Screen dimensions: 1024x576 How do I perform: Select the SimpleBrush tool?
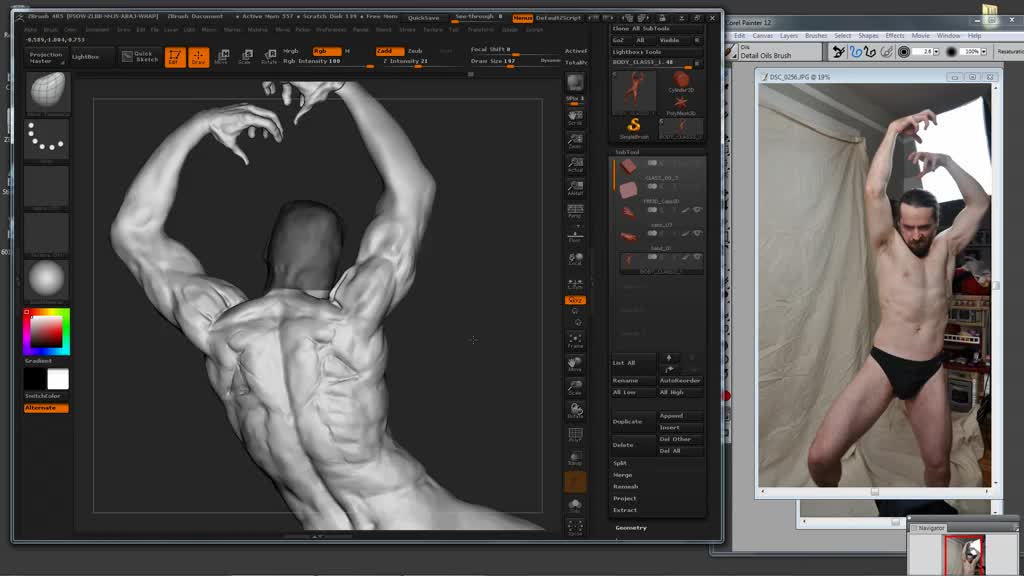[633, 127]
